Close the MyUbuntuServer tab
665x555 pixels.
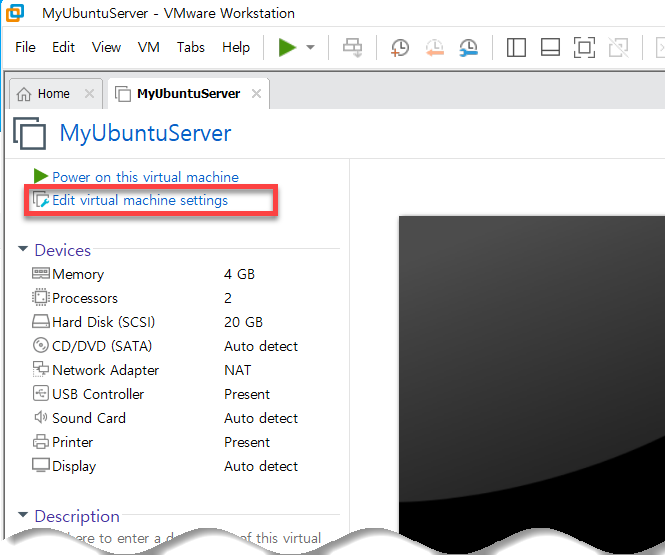point(256,93)
